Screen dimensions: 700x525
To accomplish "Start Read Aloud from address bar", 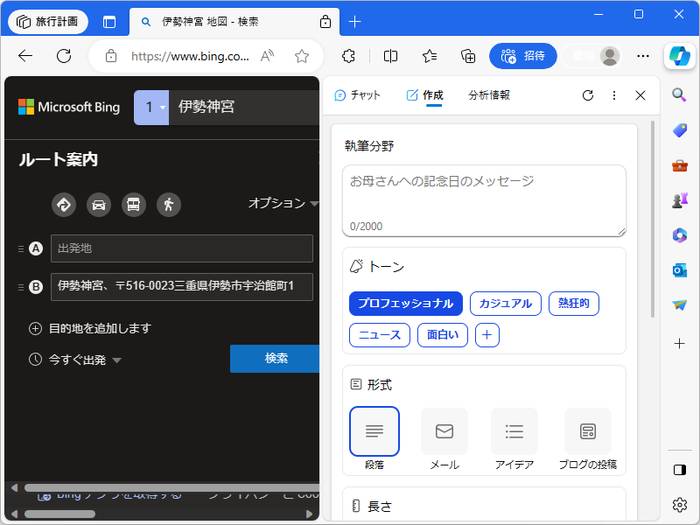I will coord(267,56).
